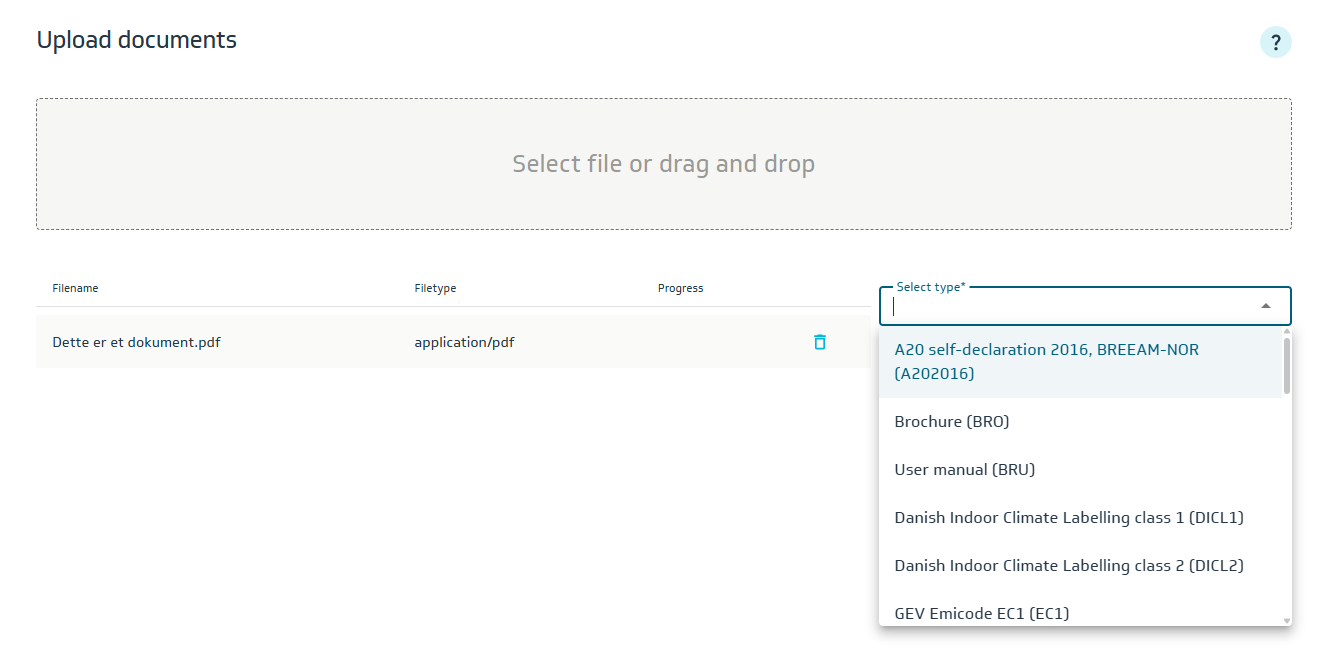1331x657 pixels.
Task: Click the dropdown list's scroll up arrow
Action: pyautogui.click(x=1287, y=332)
